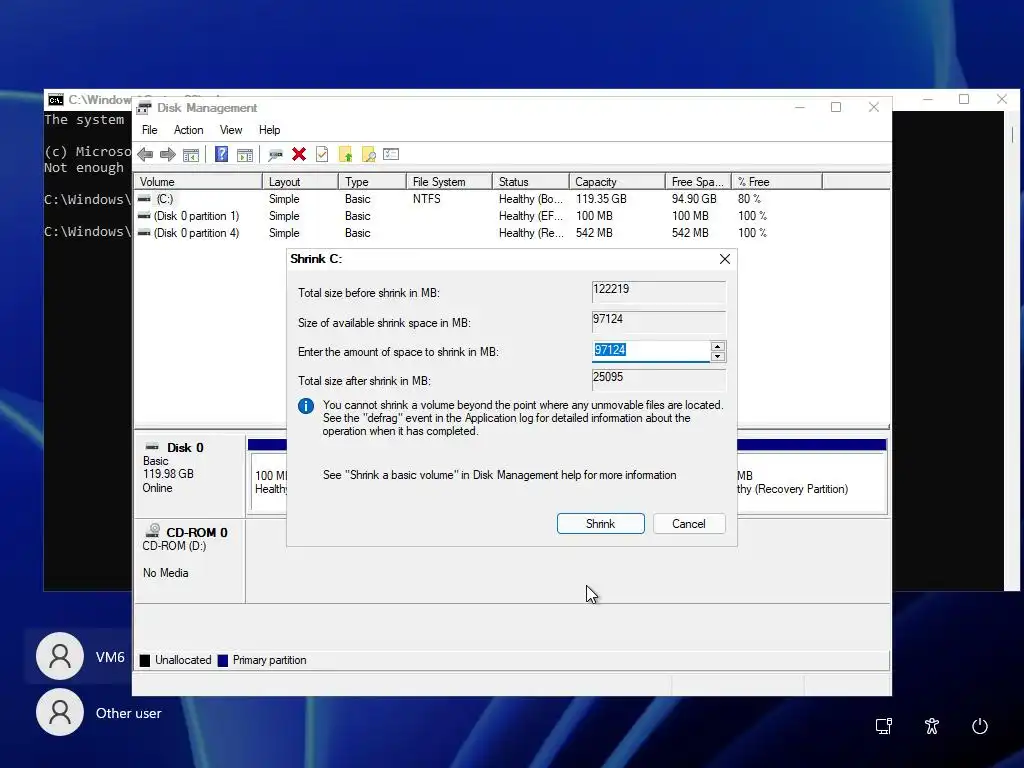Open the Help question-mark toolbar icon
Image resolution: width=1024 pixels, height=768 pixels.
coord(222,154)
